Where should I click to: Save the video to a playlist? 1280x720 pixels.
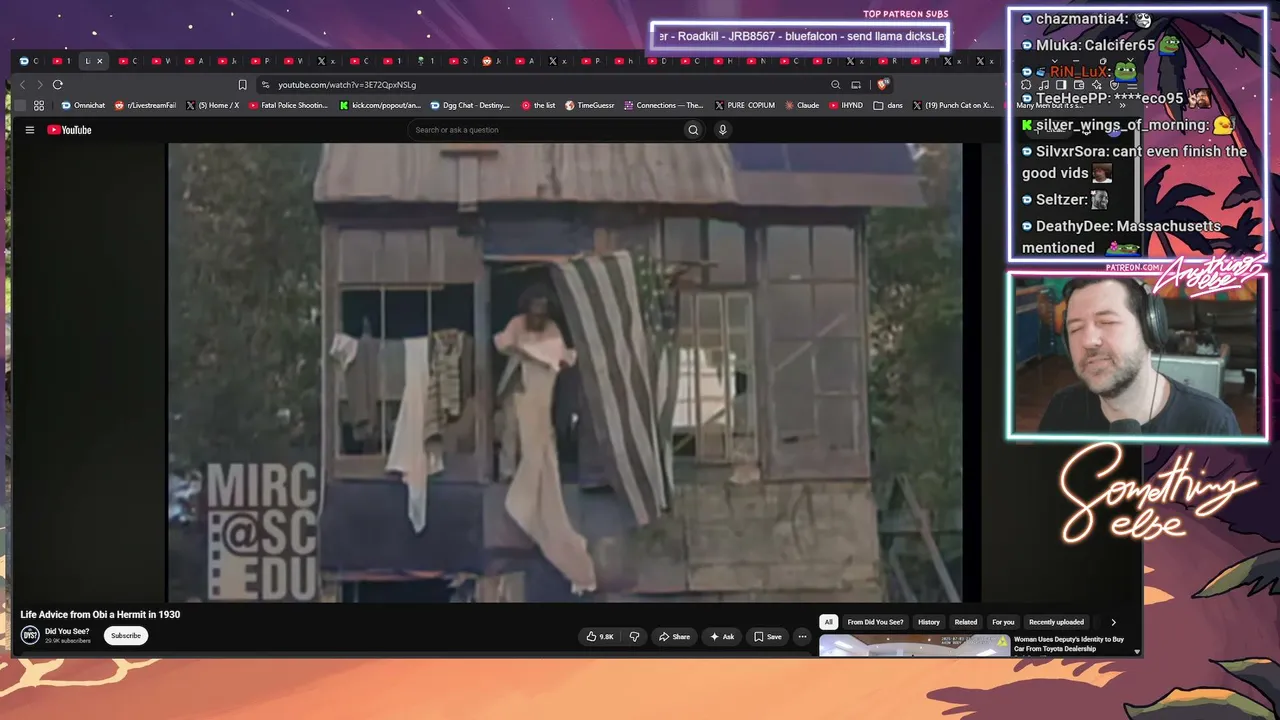coord(768,637)
